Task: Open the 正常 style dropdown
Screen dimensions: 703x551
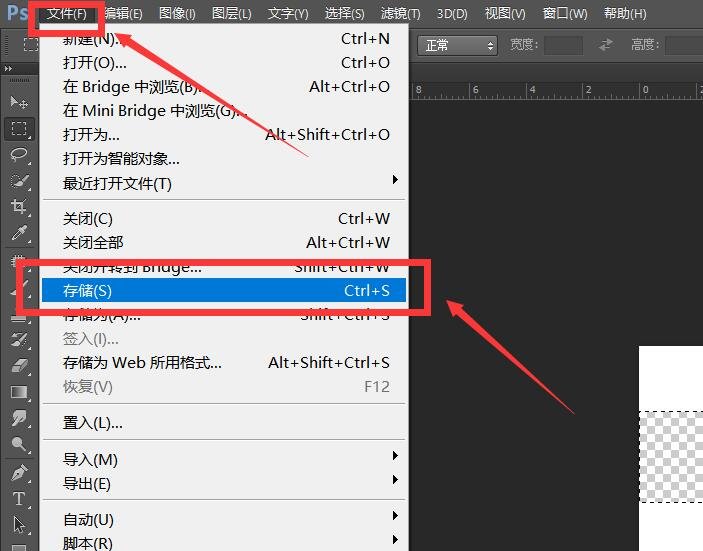Action: [x=457, y=45]
